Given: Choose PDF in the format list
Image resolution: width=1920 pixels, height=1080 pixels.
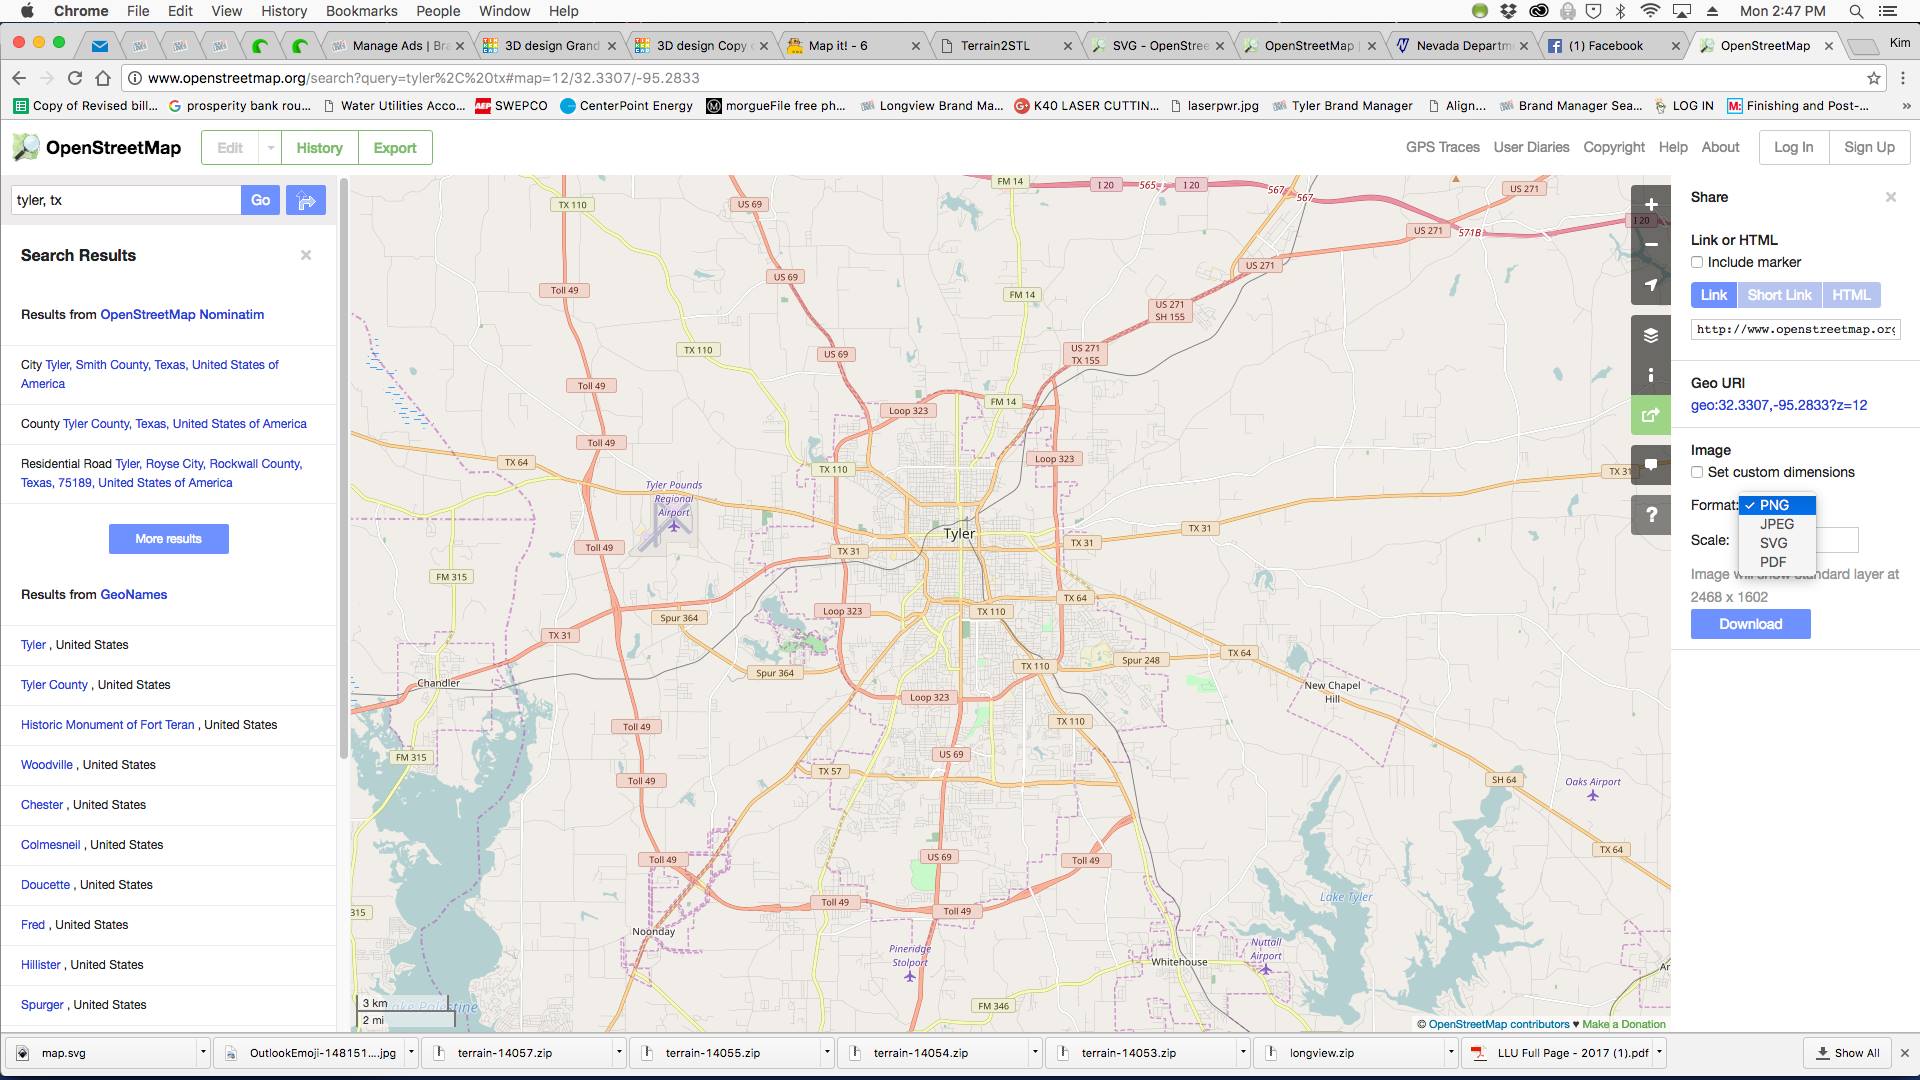Looking at the screenshot, I should pyautogui.click(x=1776, y=562).
